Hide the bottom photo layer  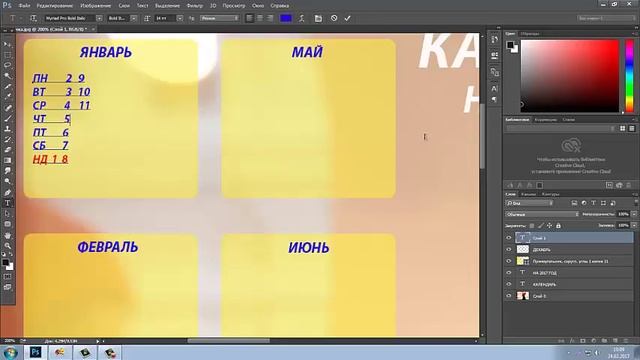click(509, 296)
